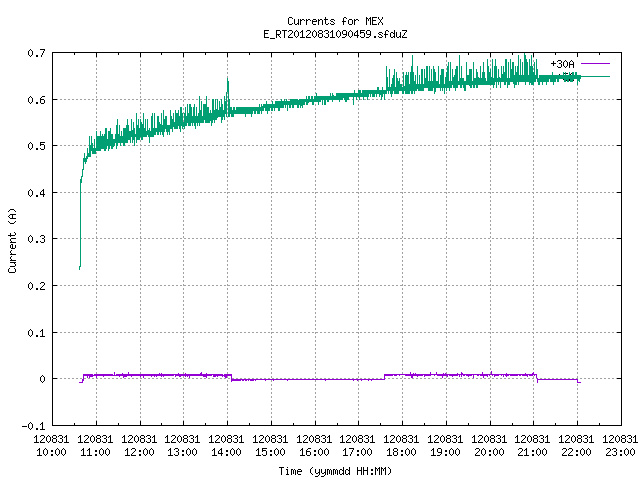Click the 0.6 y-axis tick label
Screen dimensions: 640x480
tap(36, 100)
